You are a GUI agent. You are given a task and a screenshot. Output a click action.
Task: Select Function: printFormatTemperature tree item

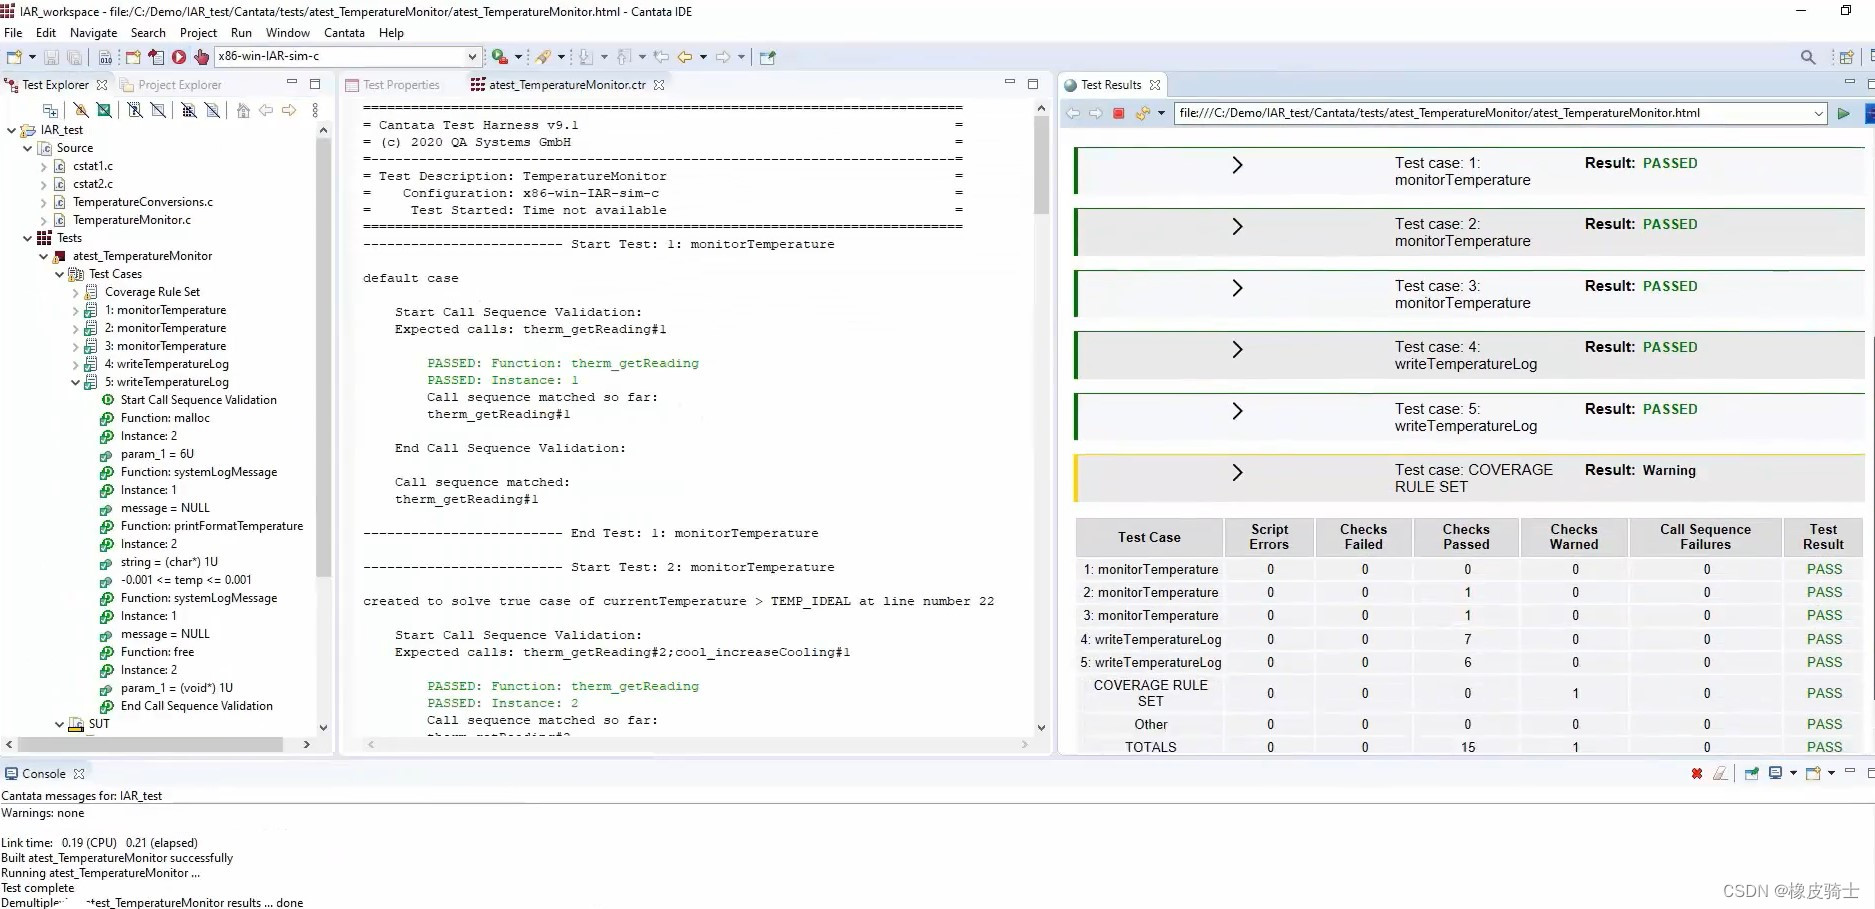212,526
